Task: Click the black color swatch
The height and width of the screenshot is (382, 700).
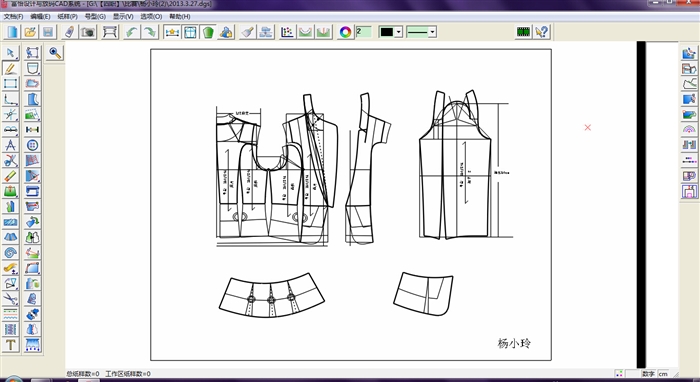Action: click(x=387, y=32)
